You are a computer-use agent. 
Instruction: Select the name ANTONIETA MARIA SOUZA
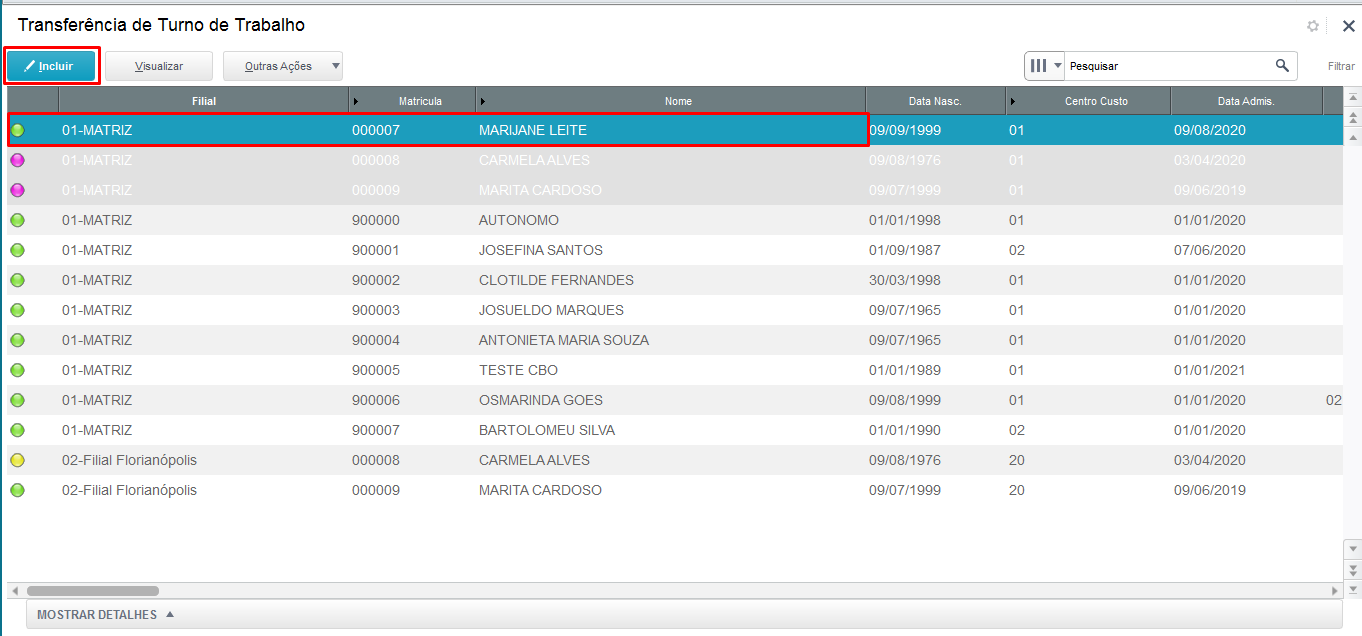(564, 340)
